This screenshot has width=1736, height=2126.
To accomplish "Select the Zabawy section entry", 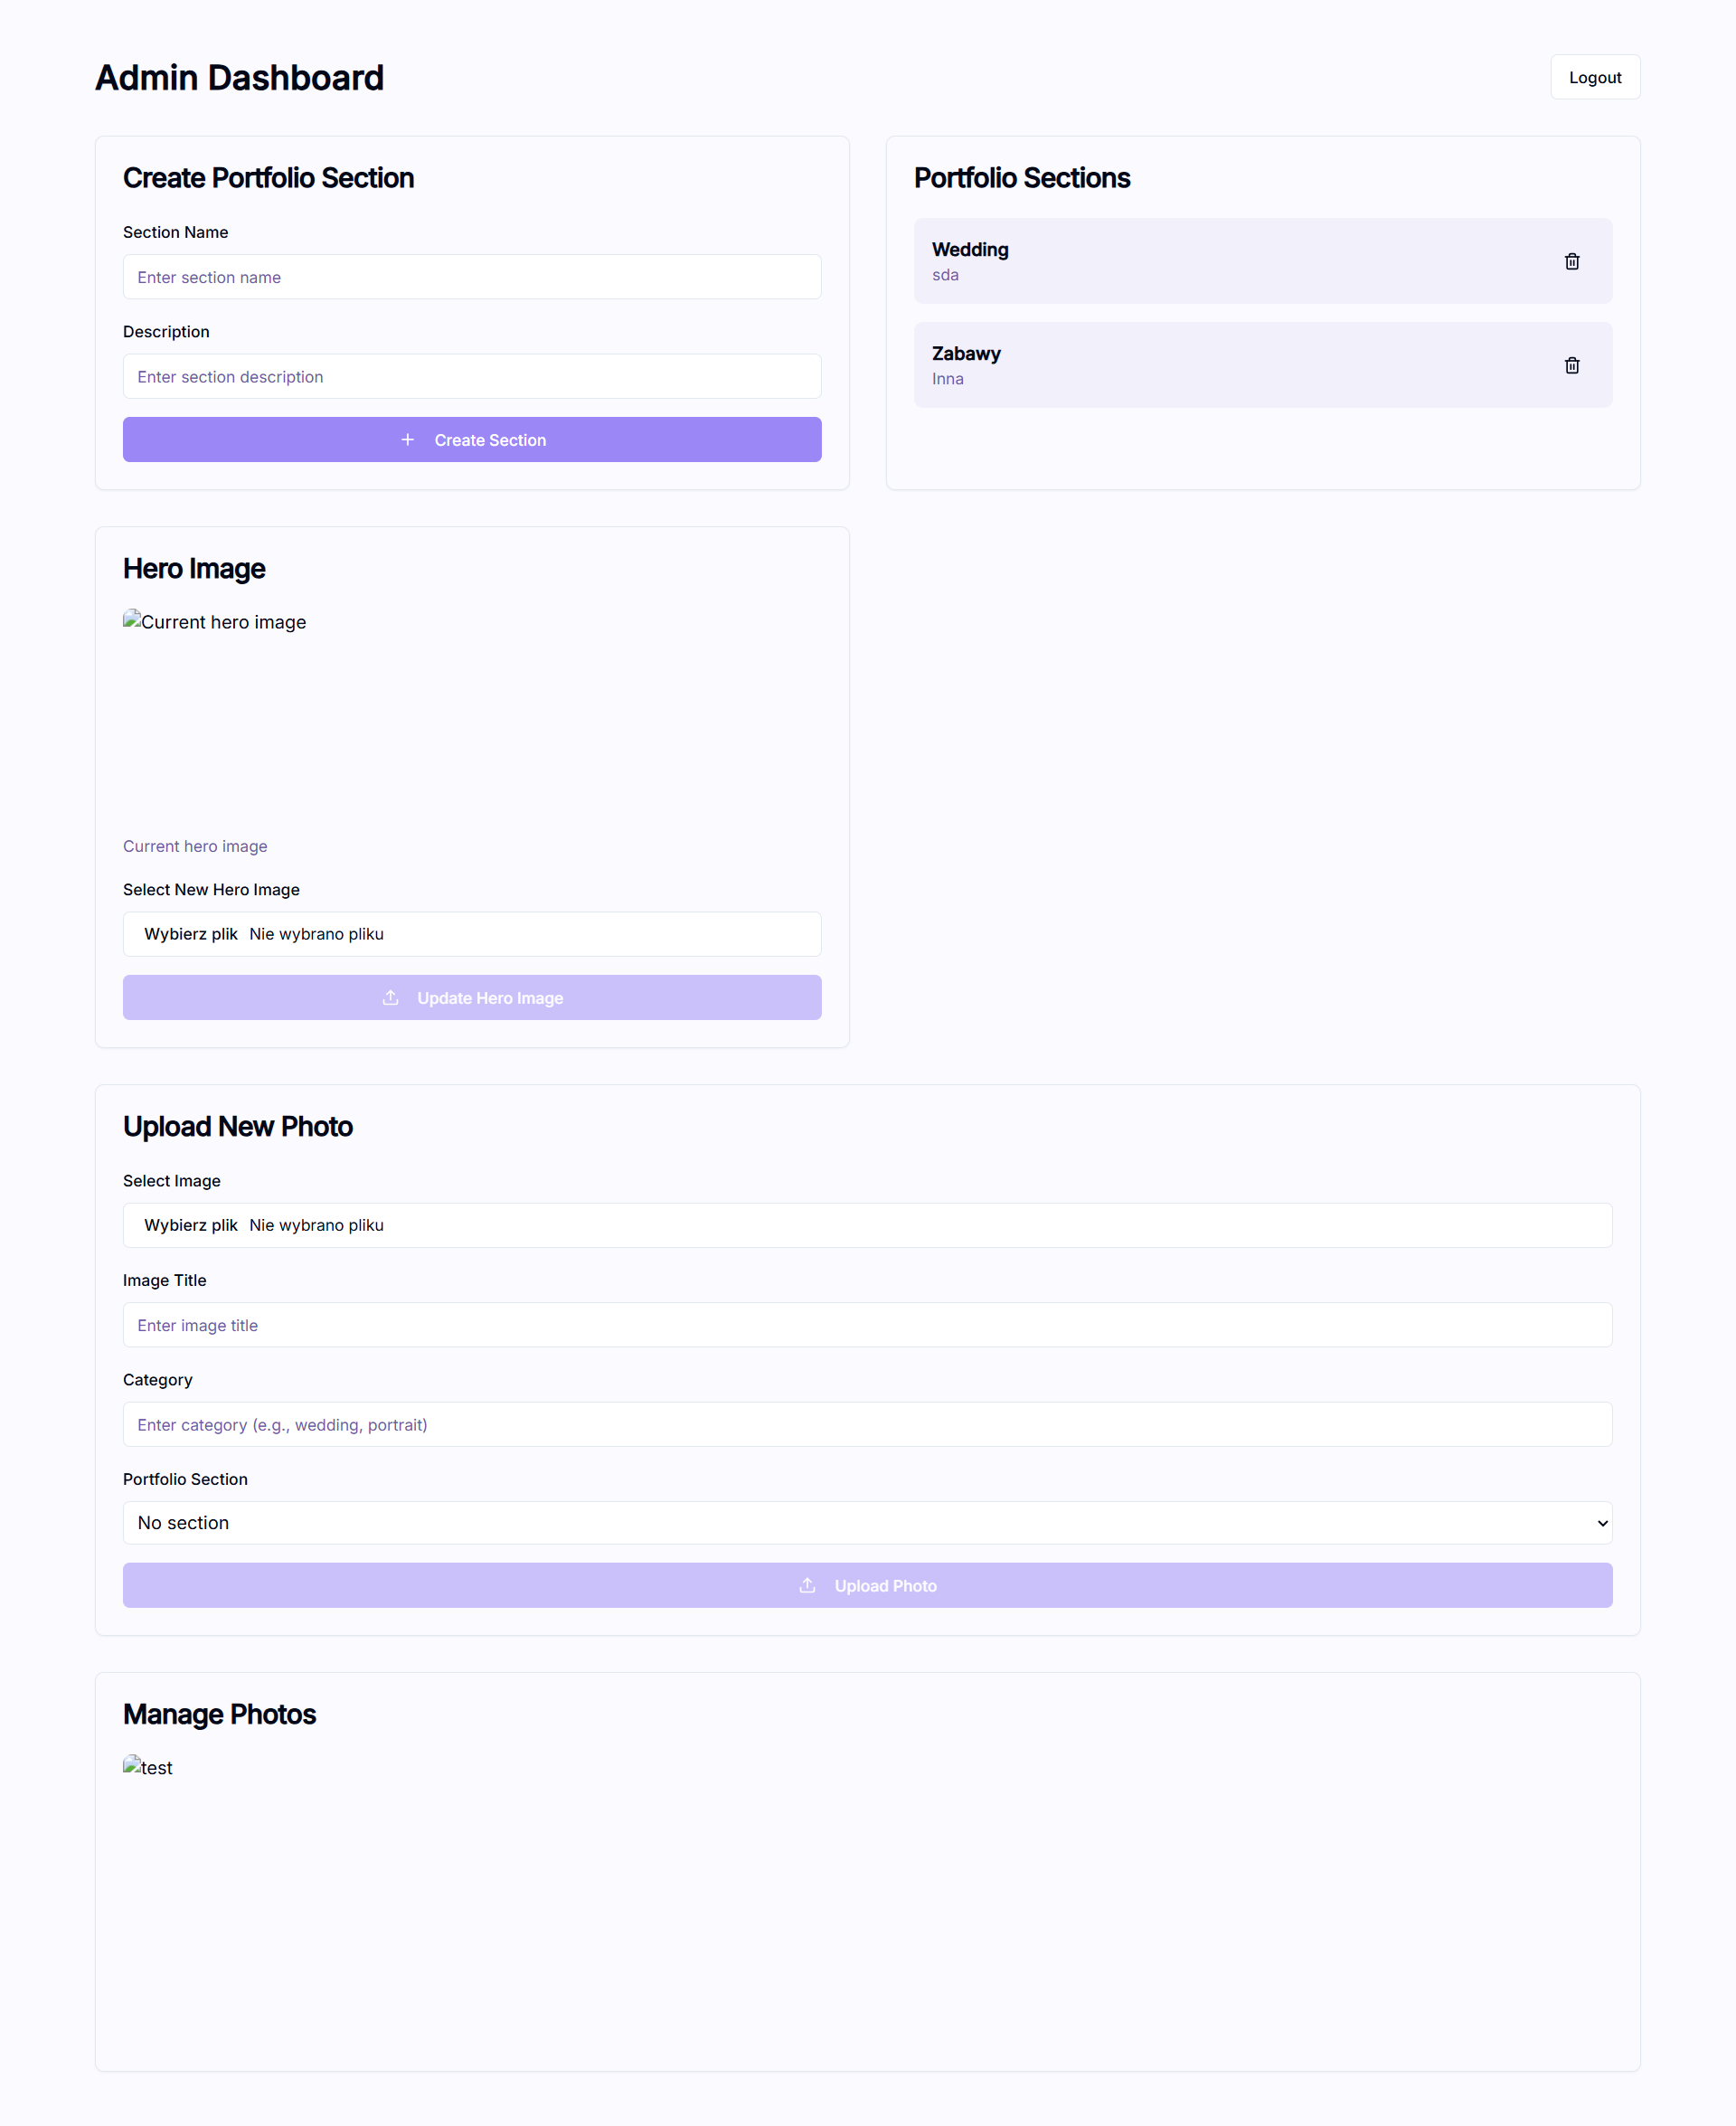I will (1263, 365).
